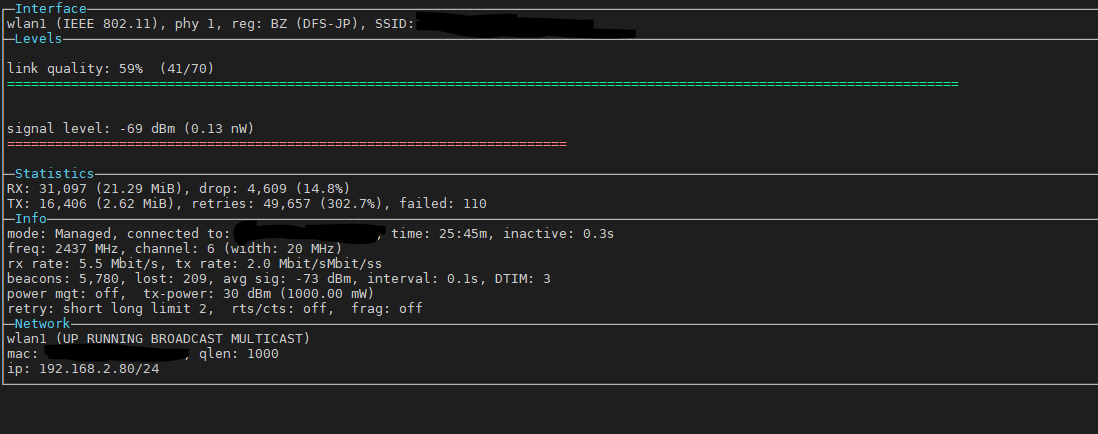Click the red signal level bar
Image resolution: width=1098 pixels, height=434 pixels.
(286, 144)
